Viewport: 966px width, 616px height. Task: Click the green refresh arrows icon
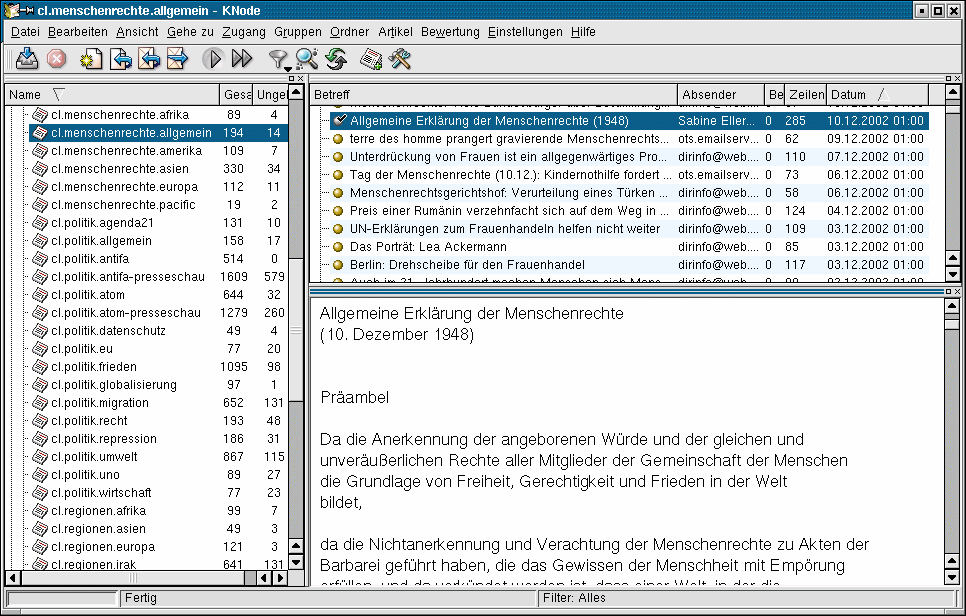click(336, 59)
